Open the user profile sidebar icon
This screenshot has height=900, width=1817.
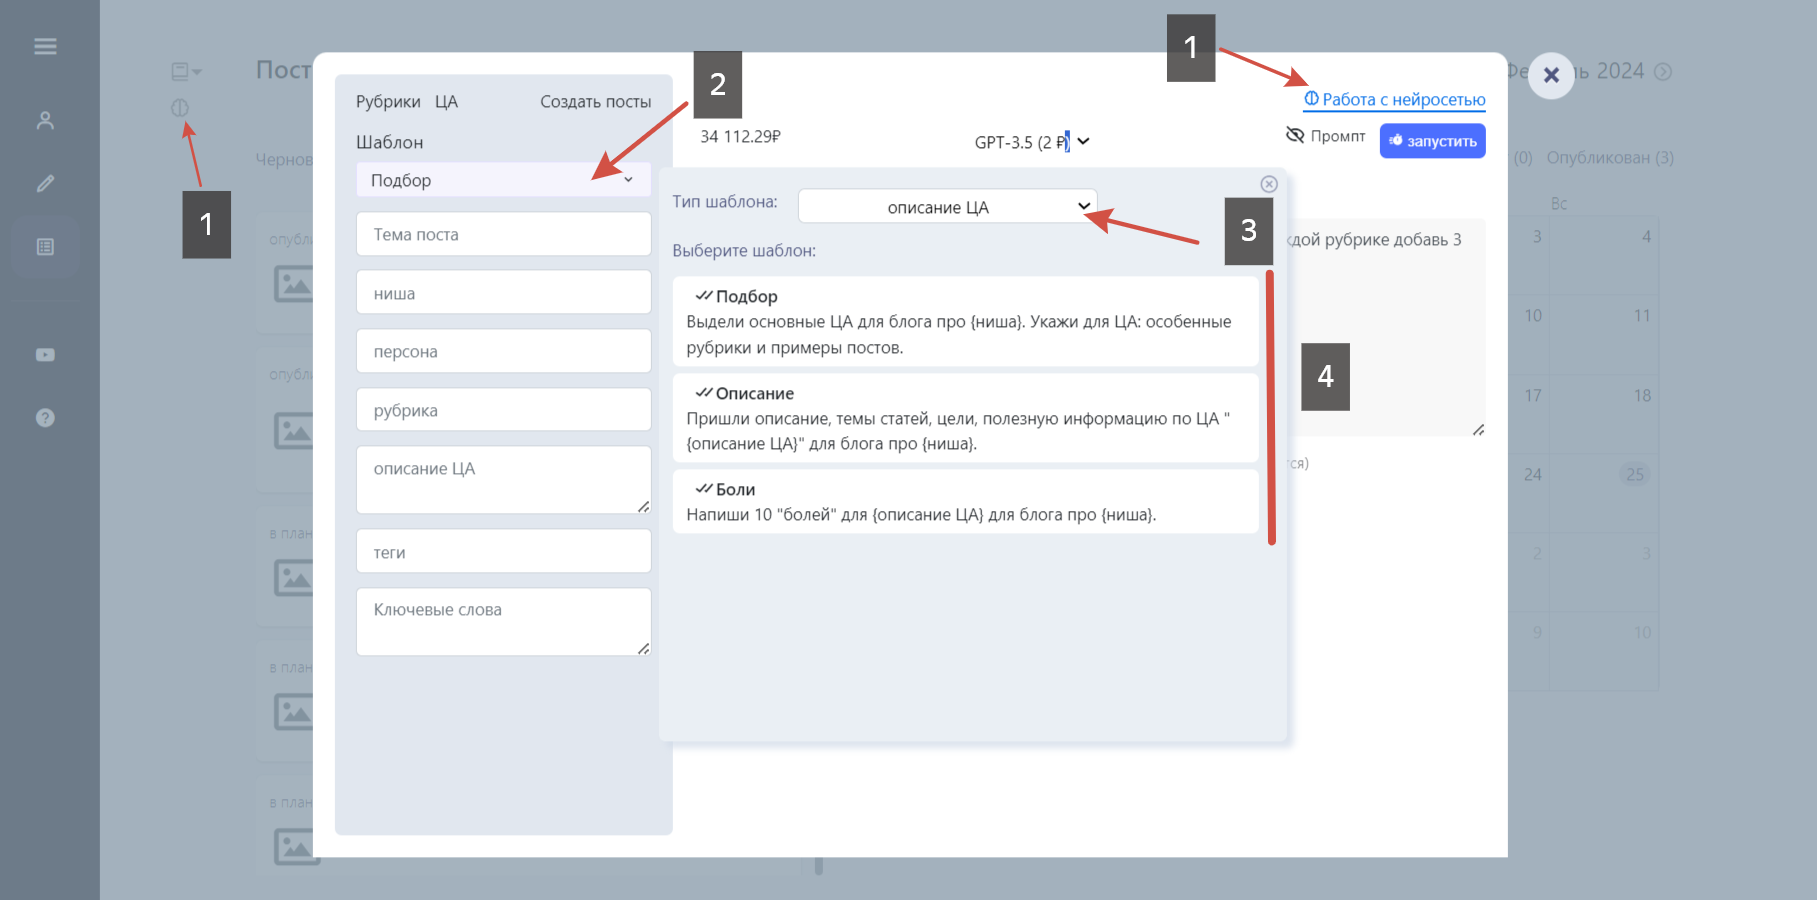point(45,120)
